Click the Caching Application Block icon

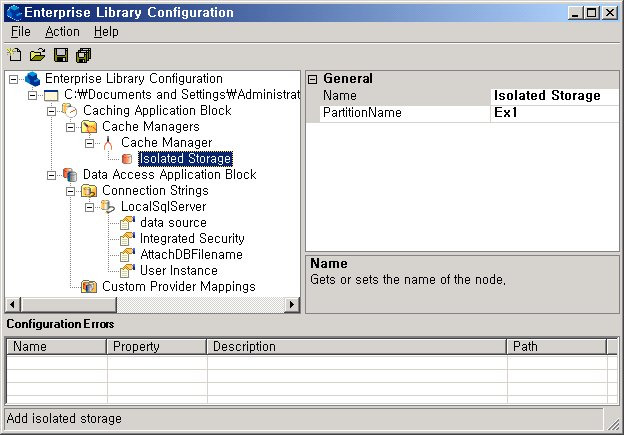tap(70, 110)
